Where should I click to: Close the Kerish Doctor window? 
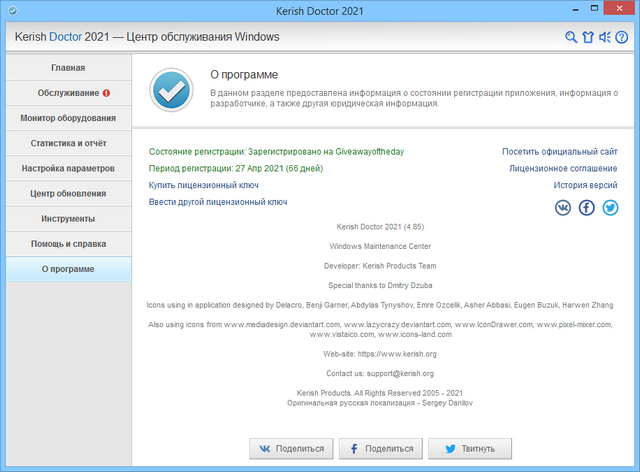(619, 9)
